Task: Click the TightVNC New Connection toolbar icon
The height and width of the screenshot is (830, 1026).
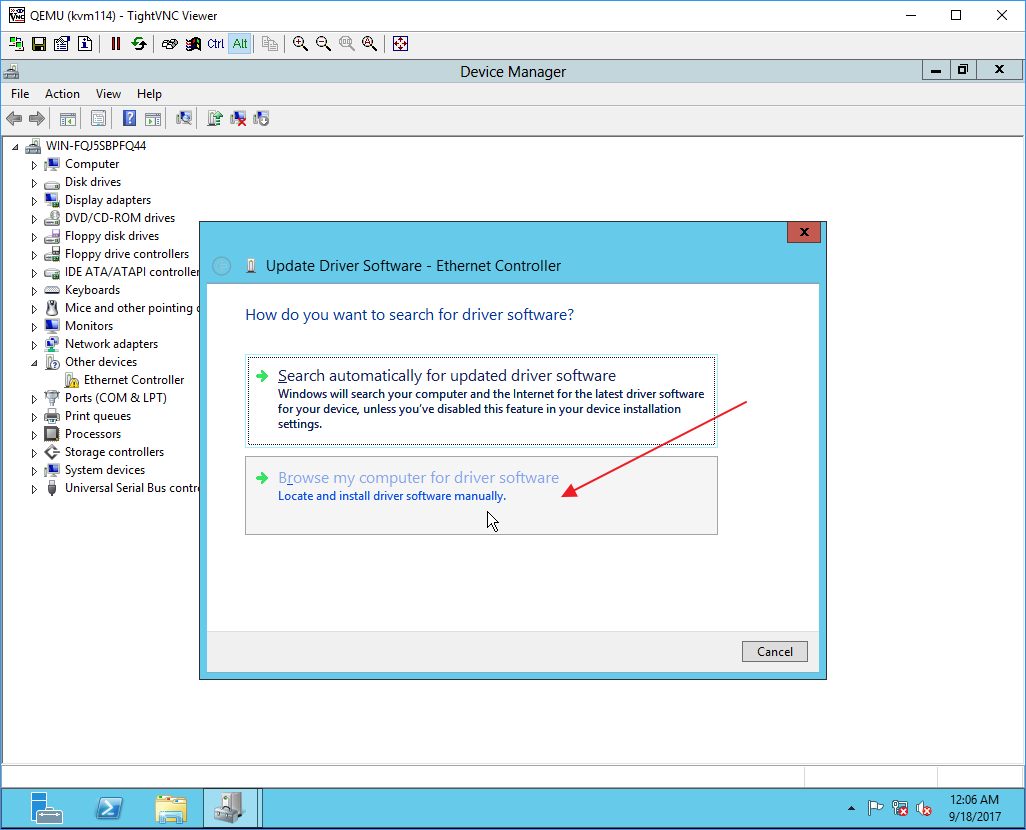Action: 16,44
